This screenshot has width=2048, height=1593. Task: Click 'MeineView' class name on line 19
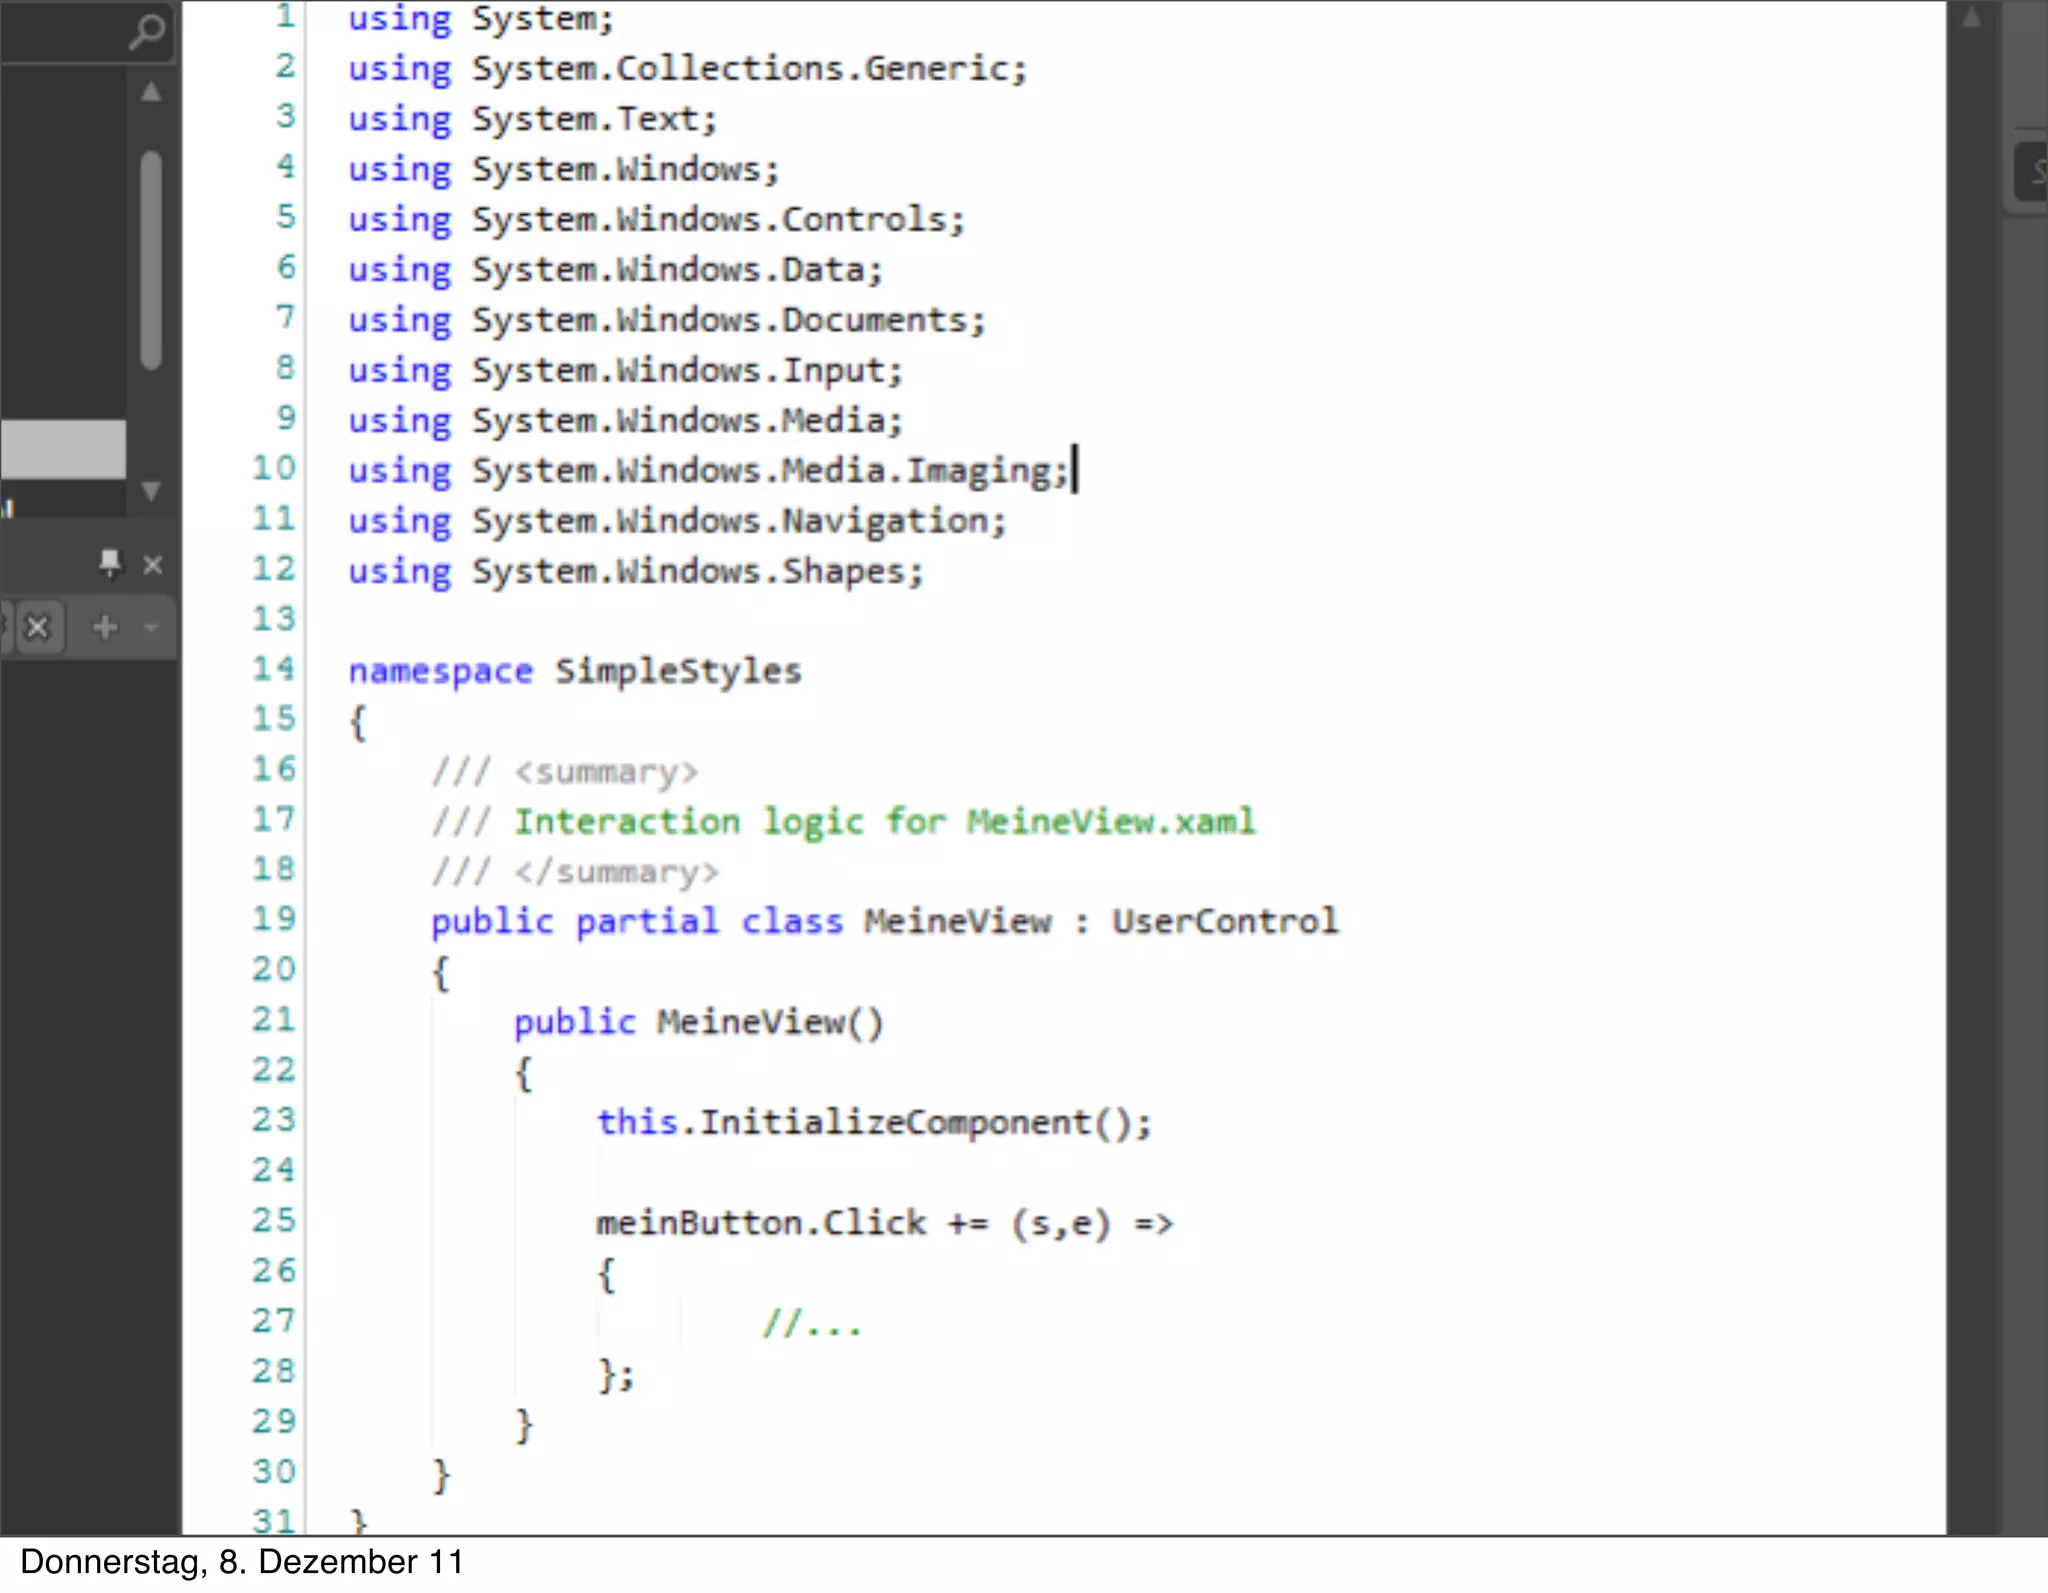pos(957,921)
